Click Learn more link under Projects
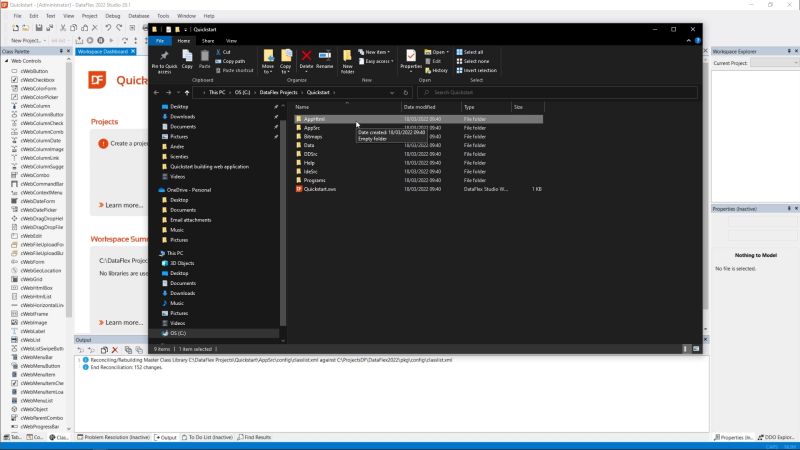800x450 pixels. tap(121, 205)
